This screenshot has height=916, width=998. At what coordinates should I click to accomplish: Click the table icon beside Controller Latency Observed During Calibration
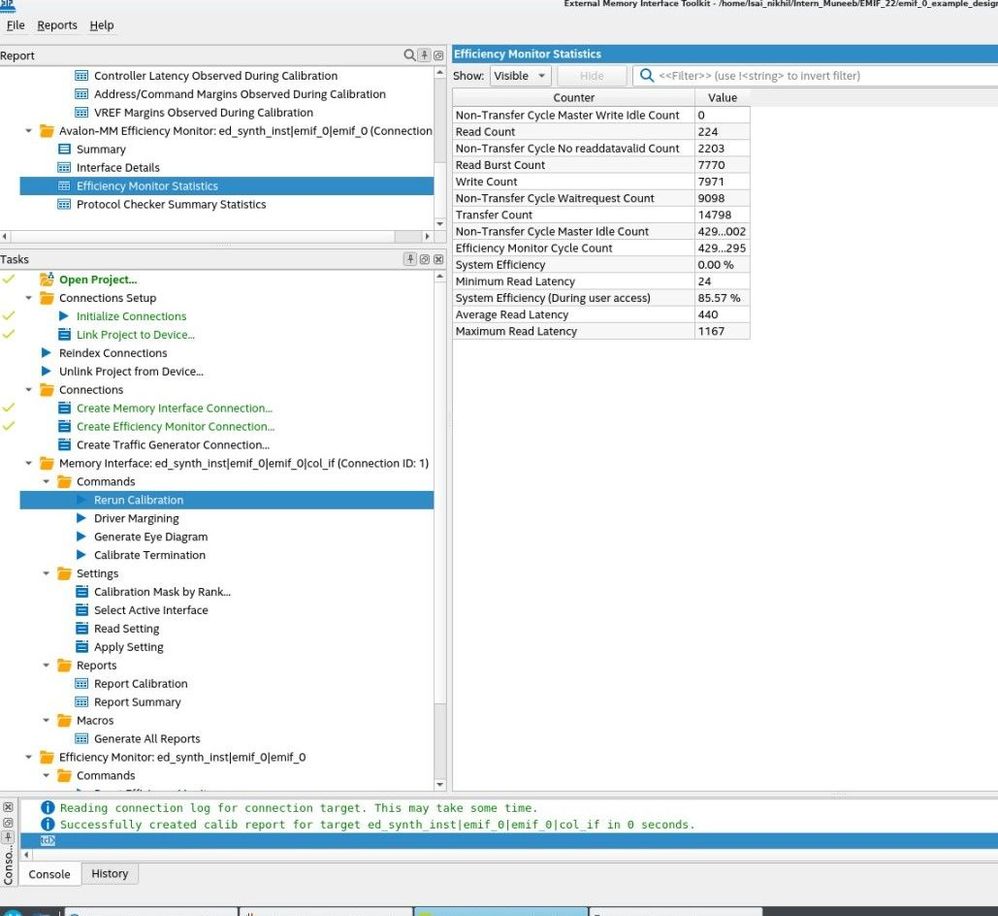[x=81, y=76]
